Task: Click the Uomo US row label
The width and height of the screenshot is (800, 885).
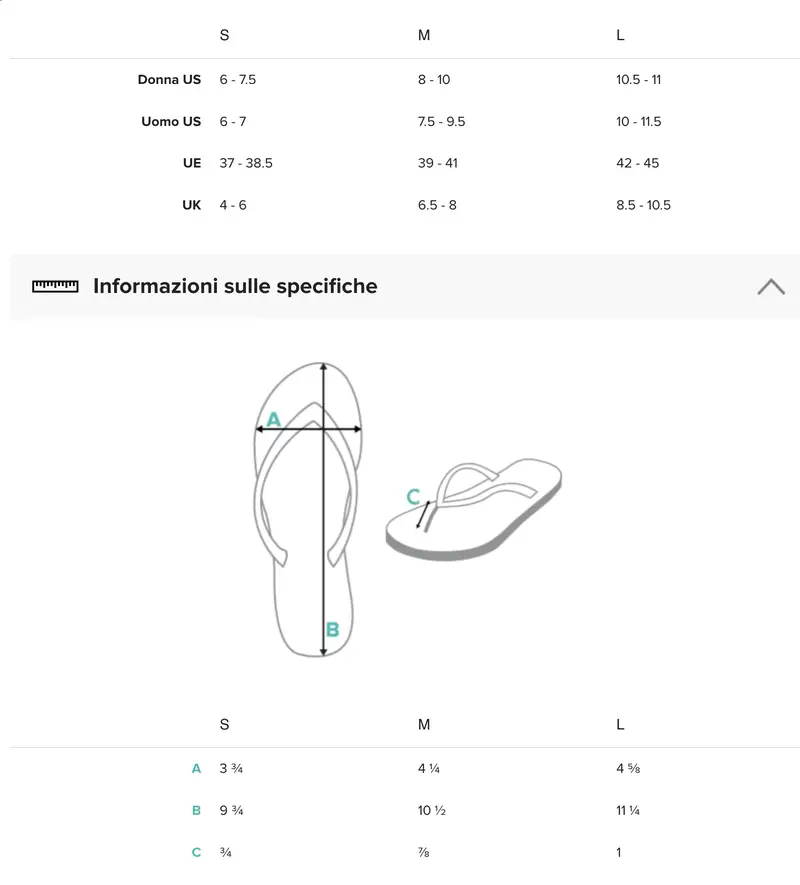Action: pyautogui.click(x=171, y=122)
